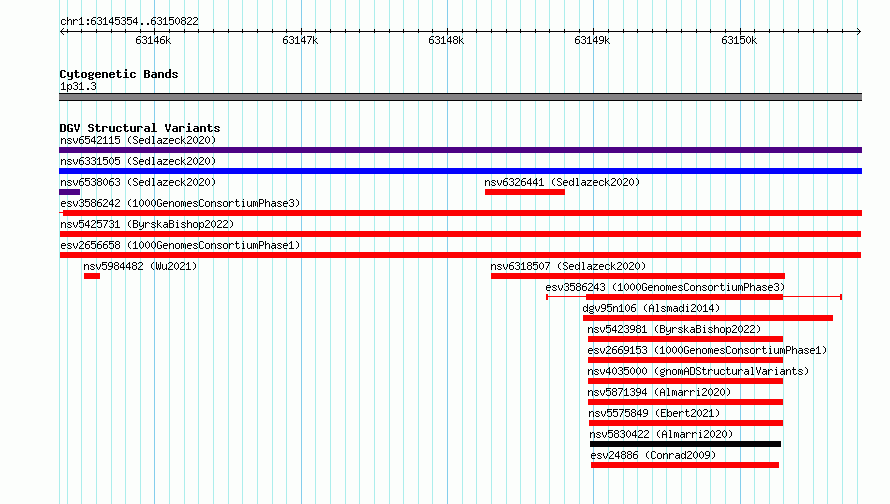Click the 63147k ruler position
The image size is (890, 504).
tap(300, 40)
